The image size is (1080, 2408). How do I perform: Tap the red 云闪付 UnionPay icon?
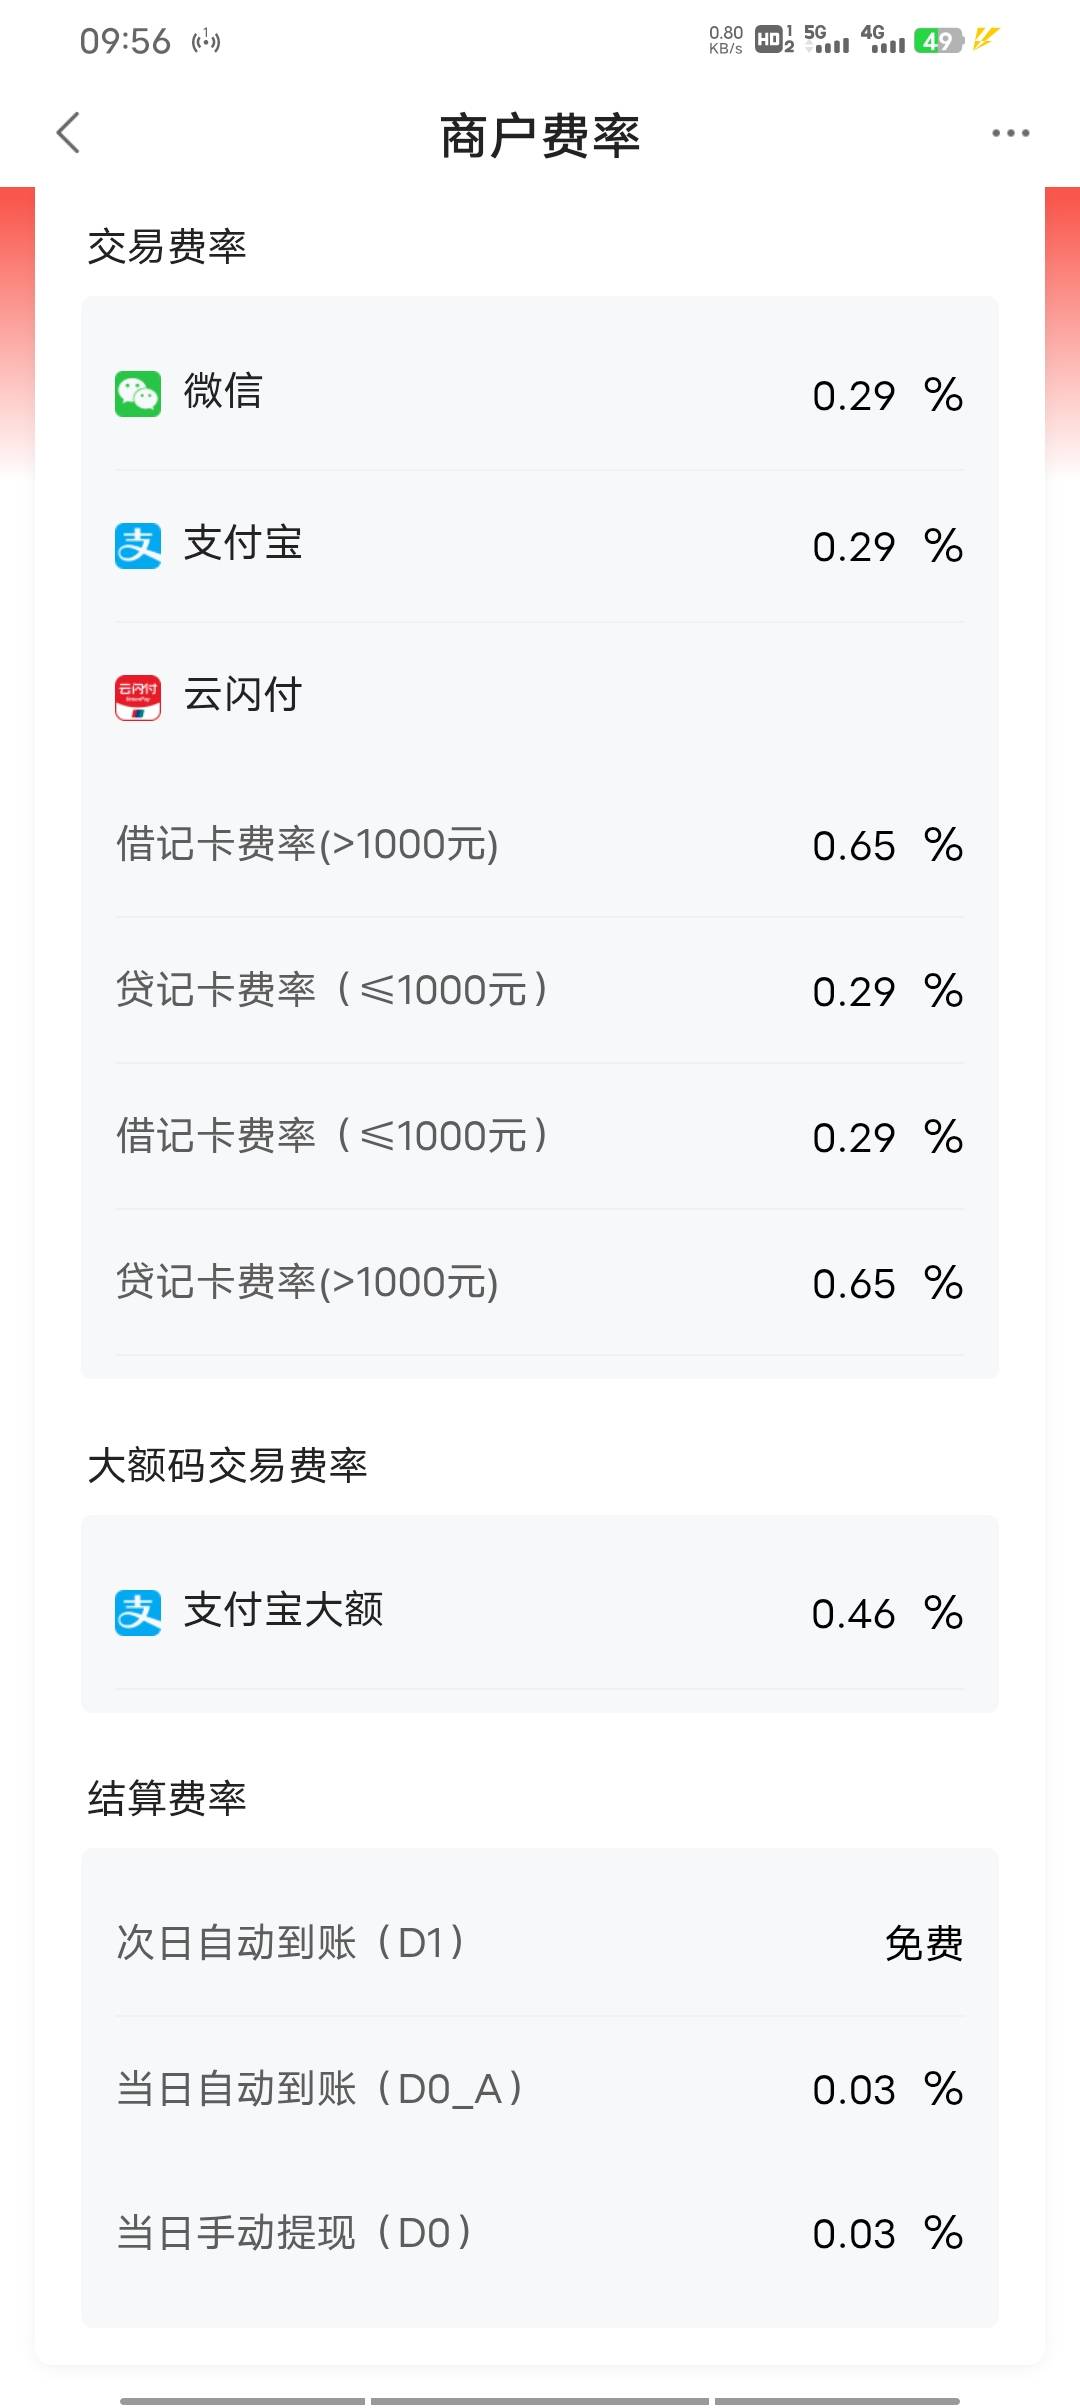coord(138,697)
